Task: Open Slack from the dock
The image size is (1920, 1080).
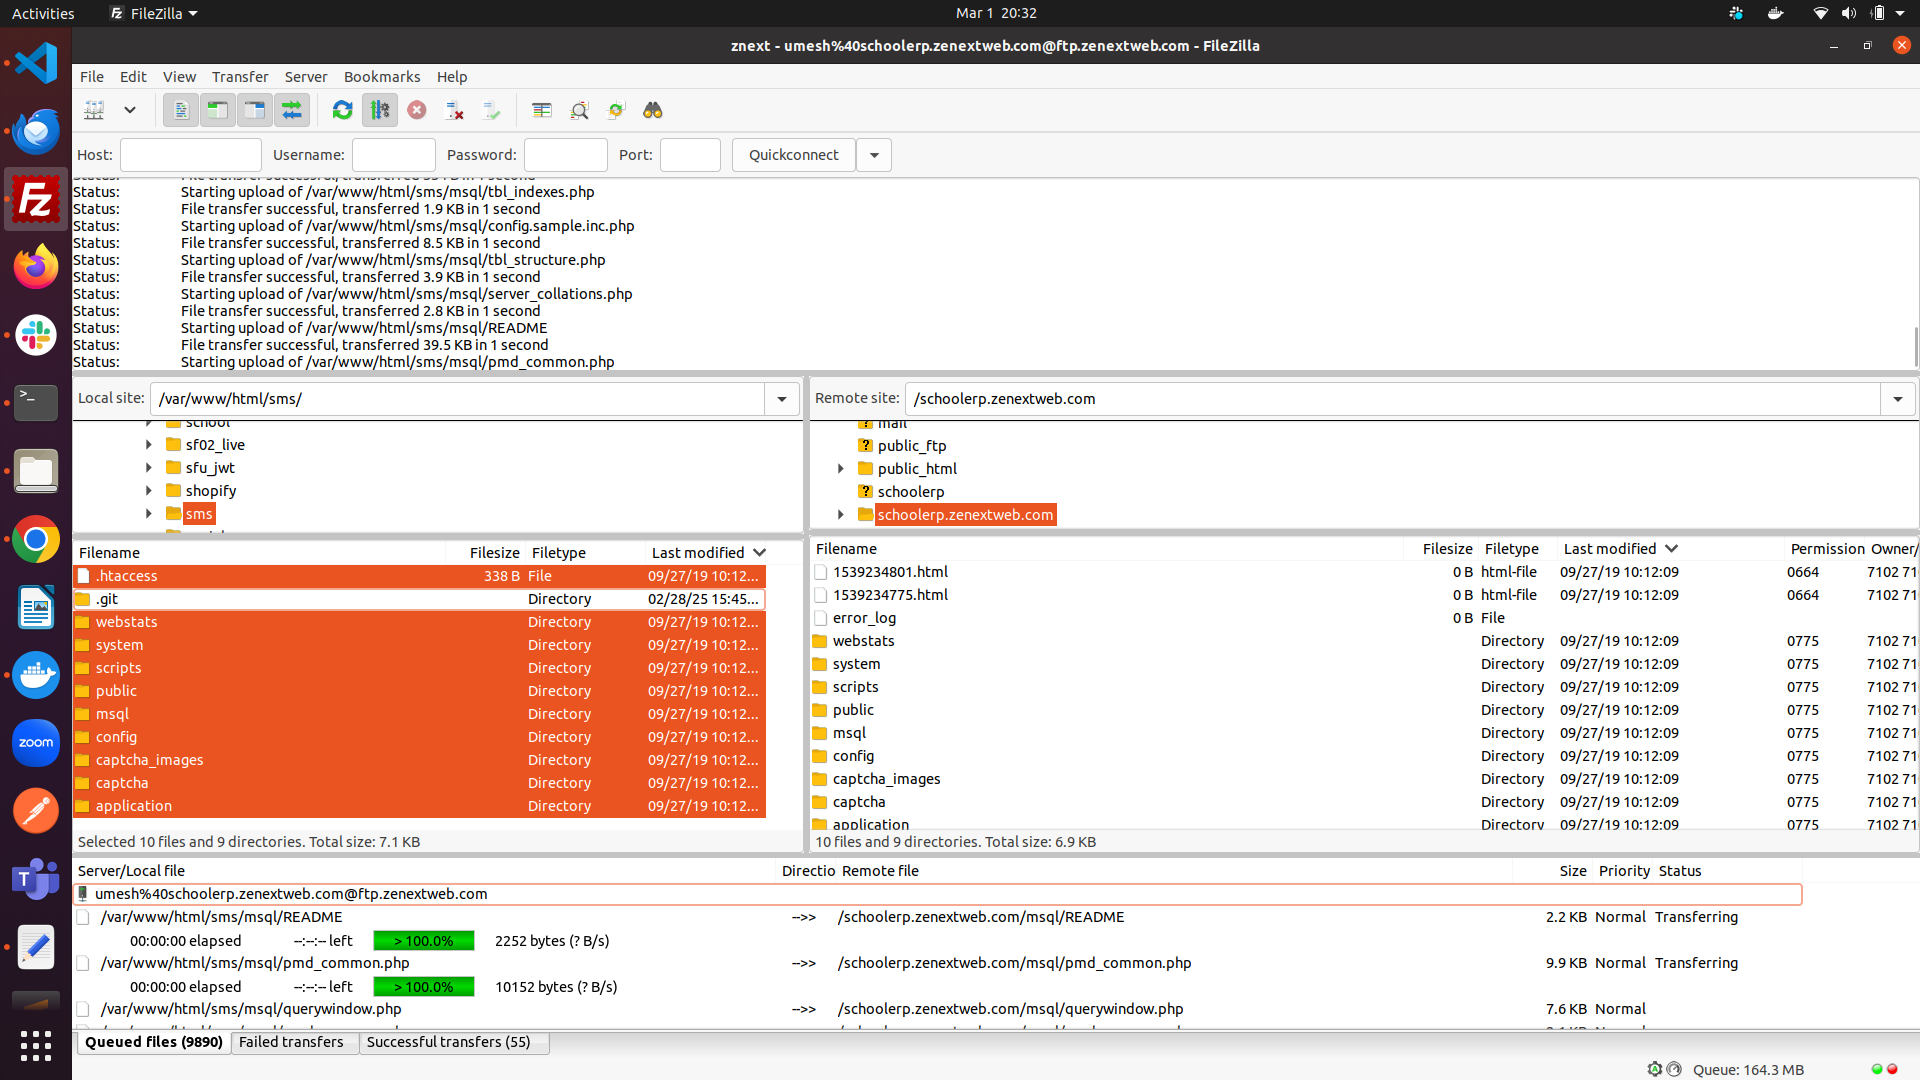Action: (36, 335)
